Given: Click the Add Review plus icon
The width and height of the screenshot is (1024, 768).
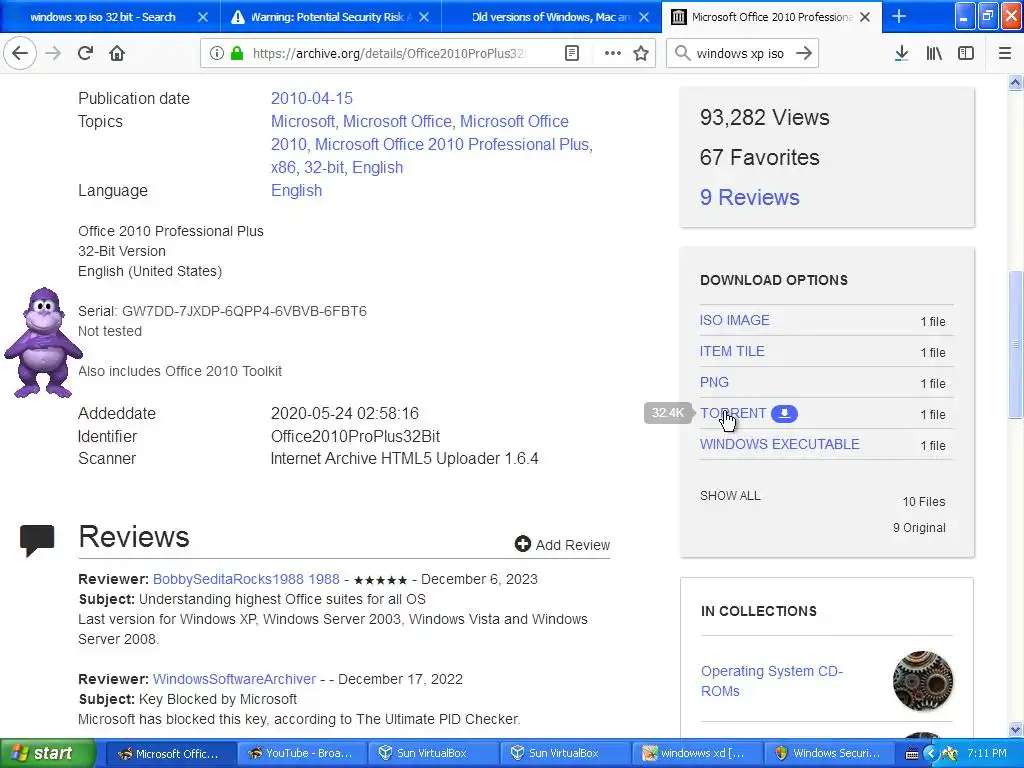Looking at the screenshot, I should [522, 543].
